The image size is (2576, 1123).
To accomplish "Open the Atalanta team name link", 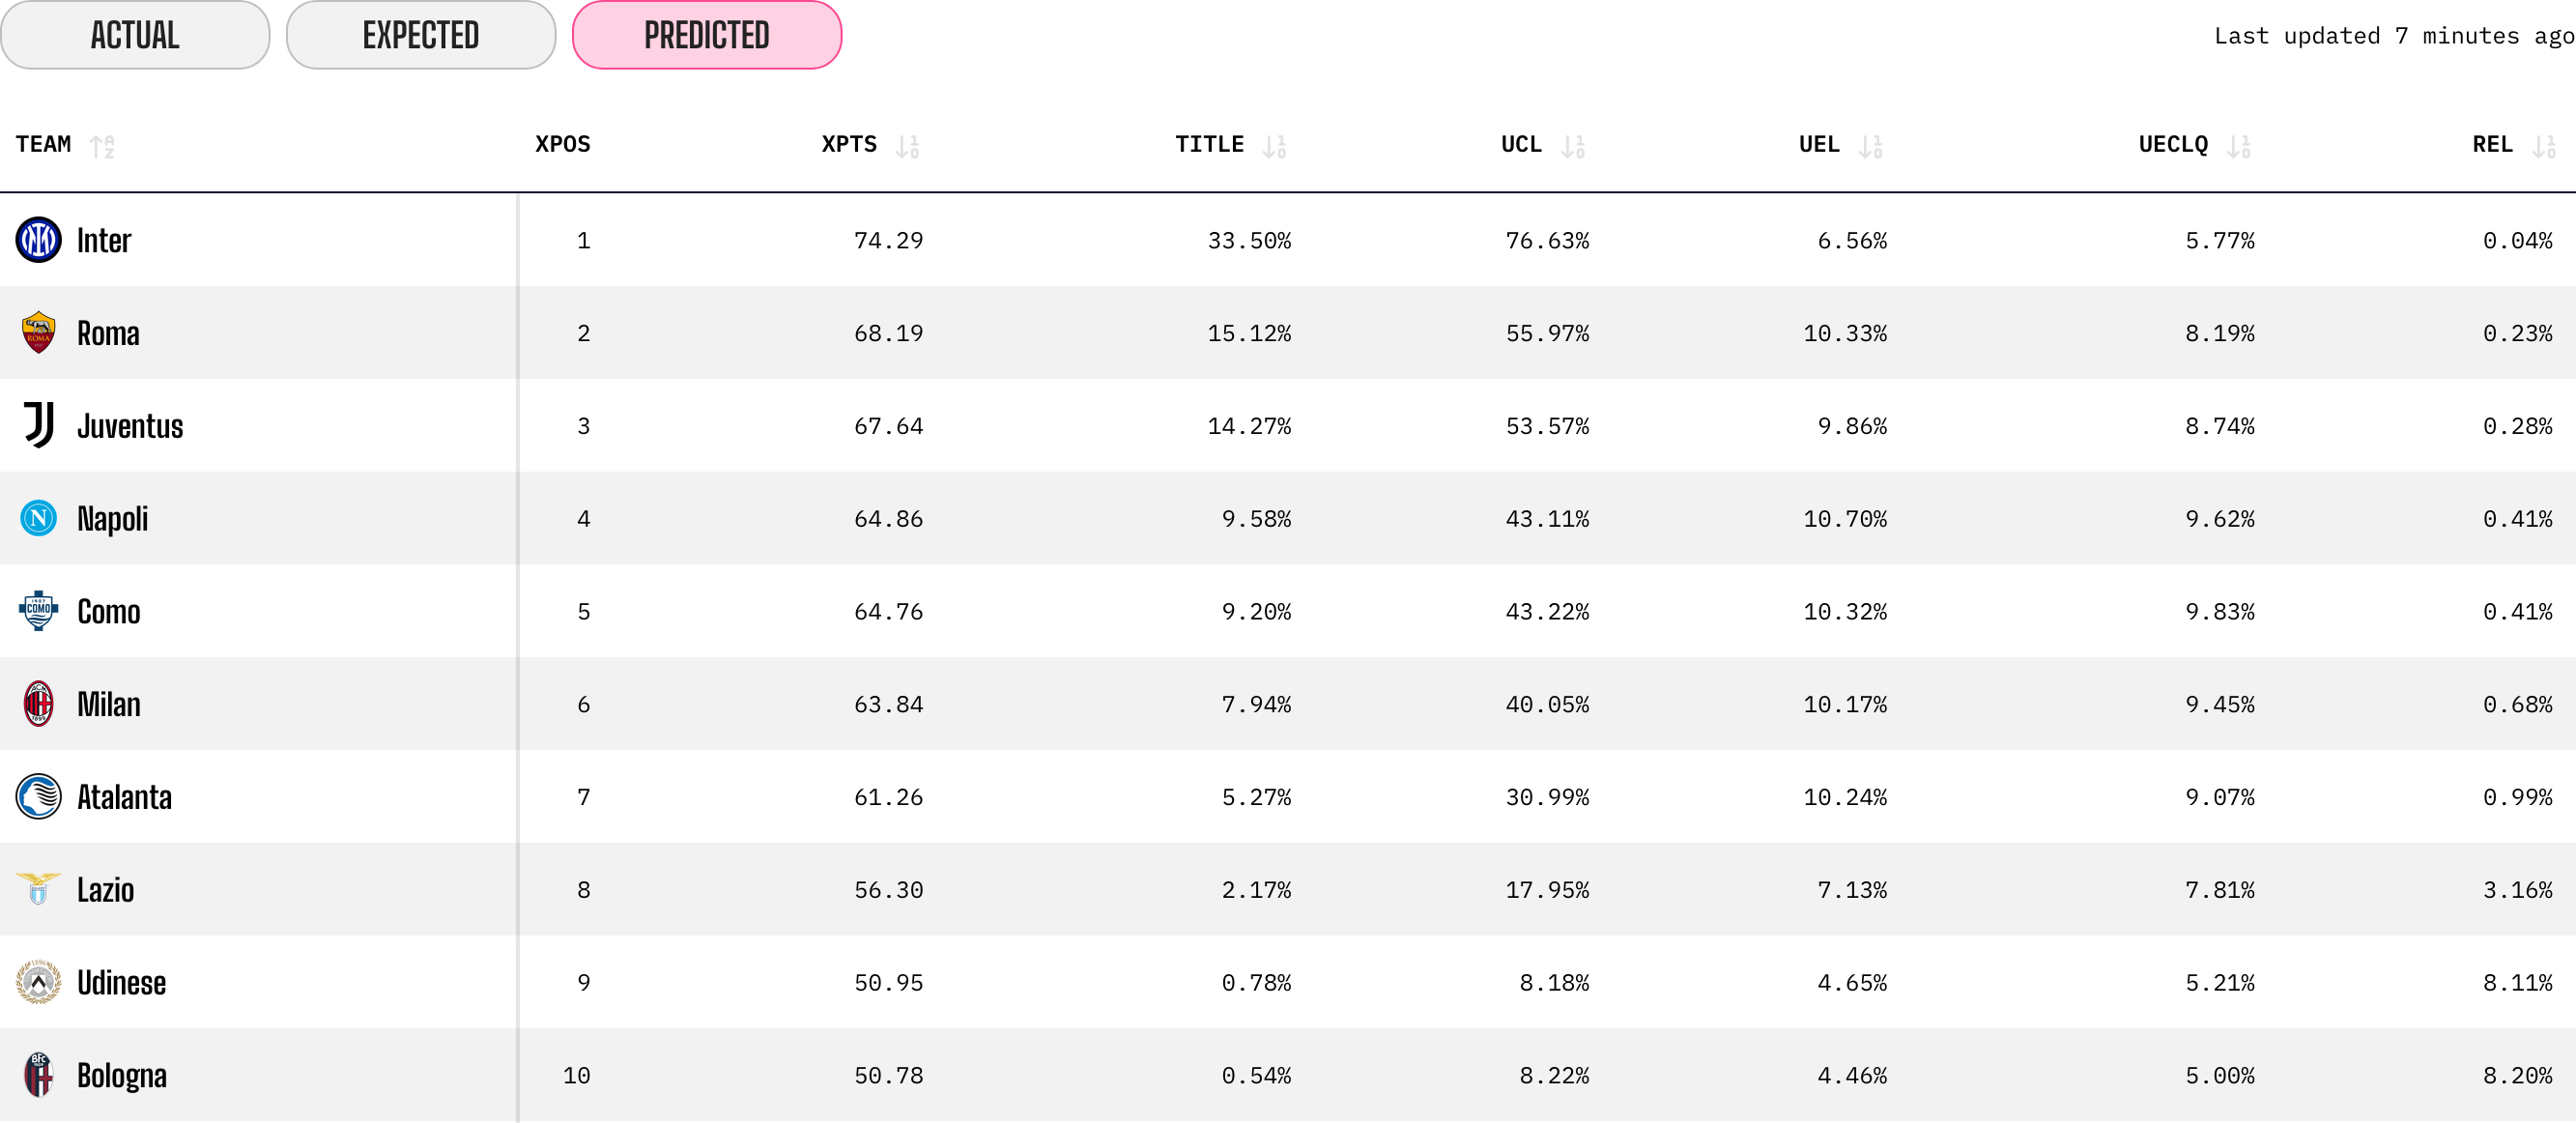I will [125, 797].
